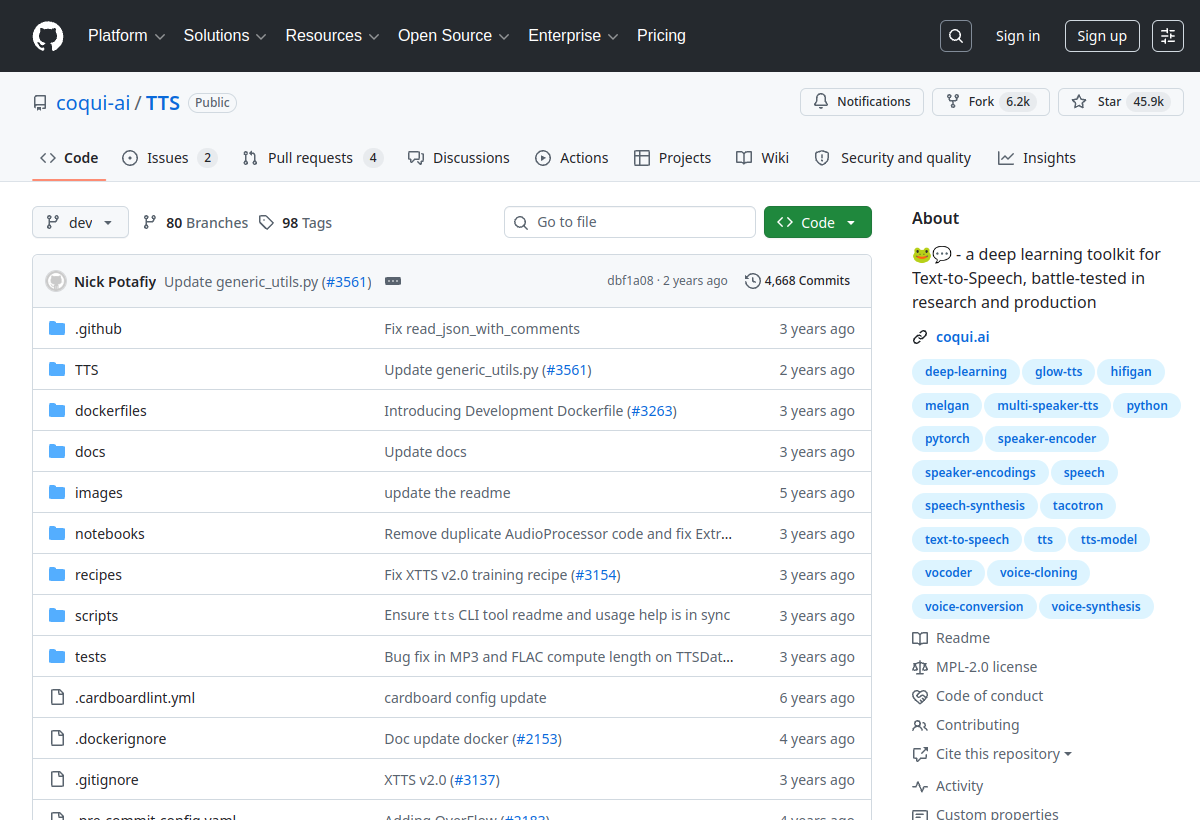
Task: Click the pulse icon next to Activity
Action: pos(920,787)
